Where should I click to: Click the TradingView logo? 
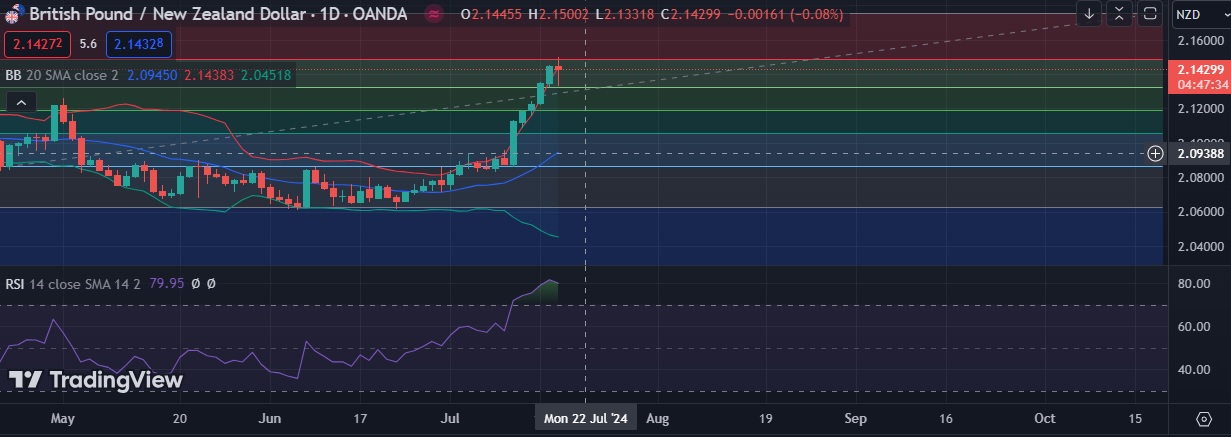(x=96, y=380)
